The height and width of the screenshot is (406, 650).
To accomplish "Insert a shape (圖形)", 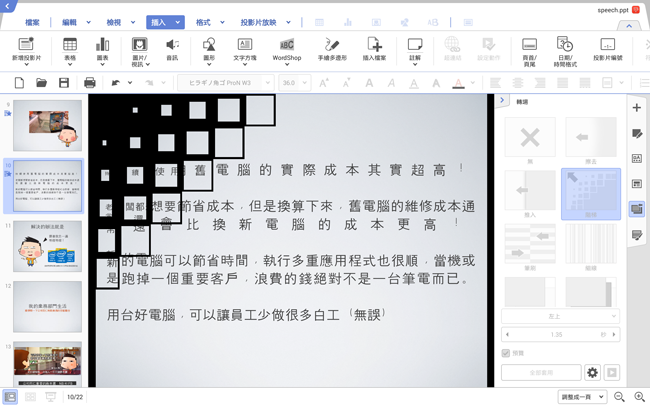I will (209, 50).
